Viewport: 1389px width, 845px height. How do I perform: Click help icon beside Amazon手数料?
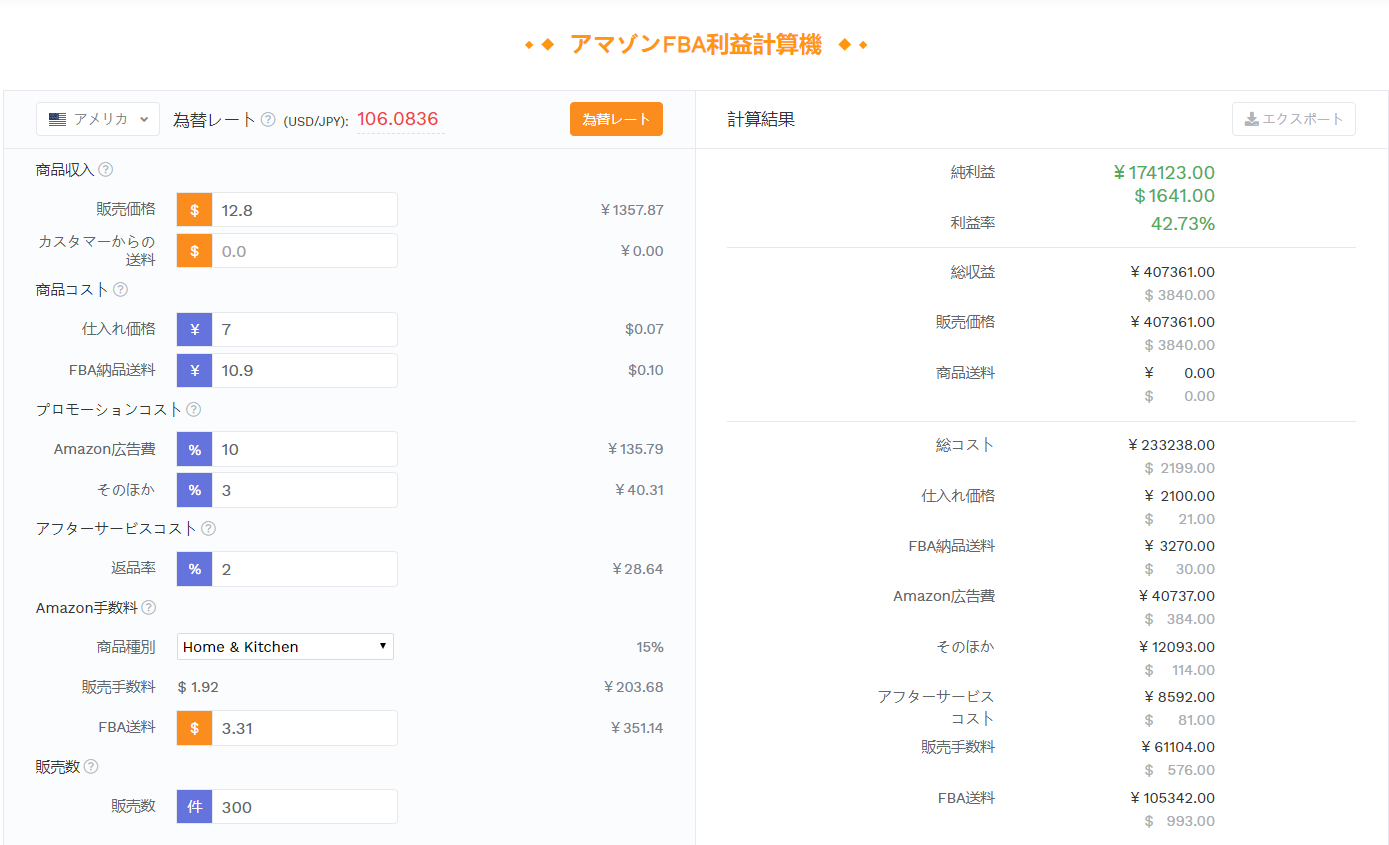[148, 607]
